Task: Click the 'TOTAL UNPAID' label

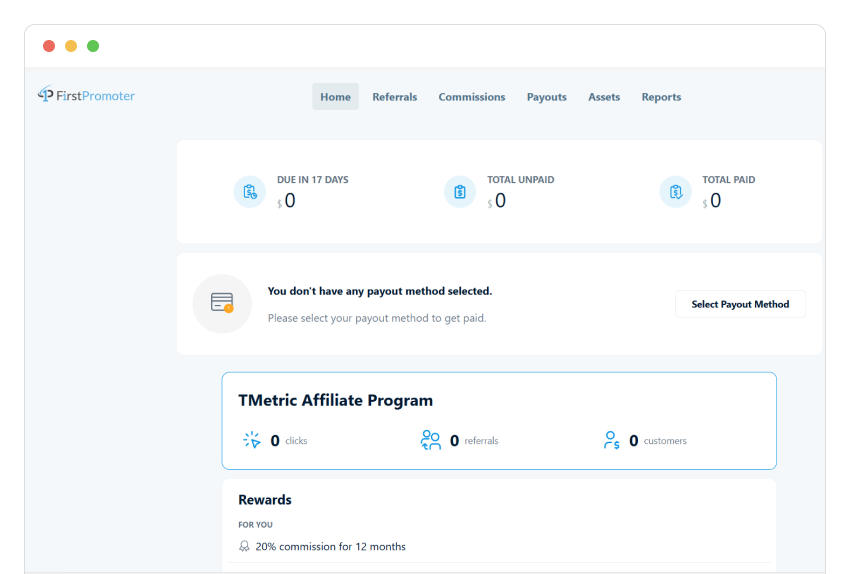Action: tap(520, 179)
